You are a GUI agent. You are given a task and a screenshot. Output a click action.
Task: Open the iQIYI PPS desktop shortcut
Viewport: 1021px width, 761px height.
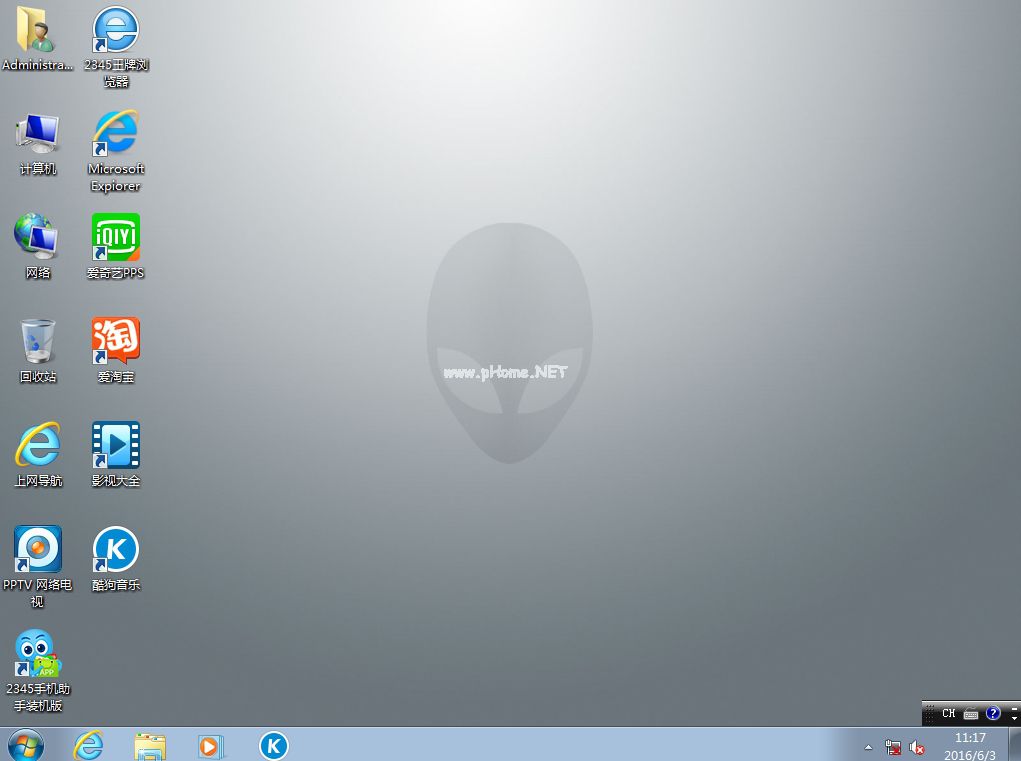click(x=116, y=238)
